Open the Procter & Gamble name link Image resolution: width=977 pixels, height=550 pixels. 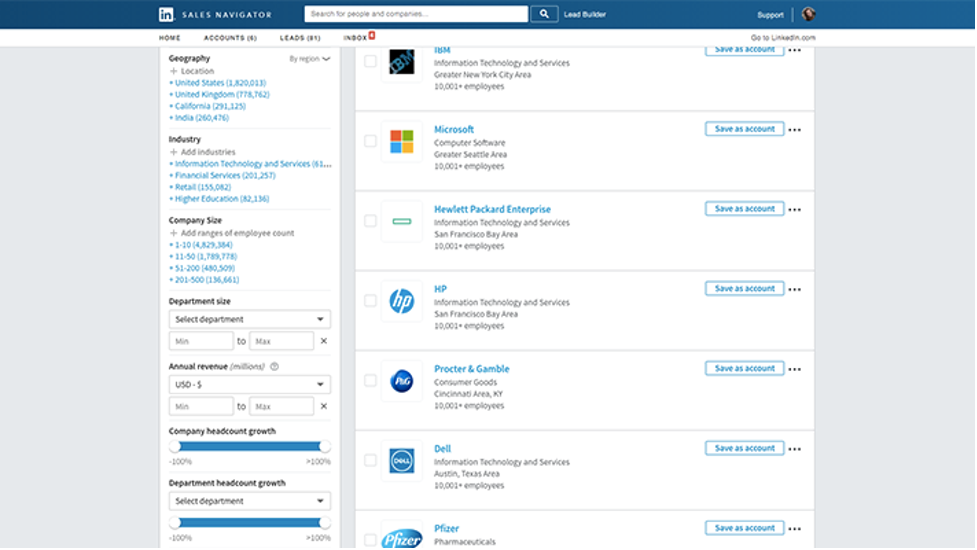[x=472, y=369]
